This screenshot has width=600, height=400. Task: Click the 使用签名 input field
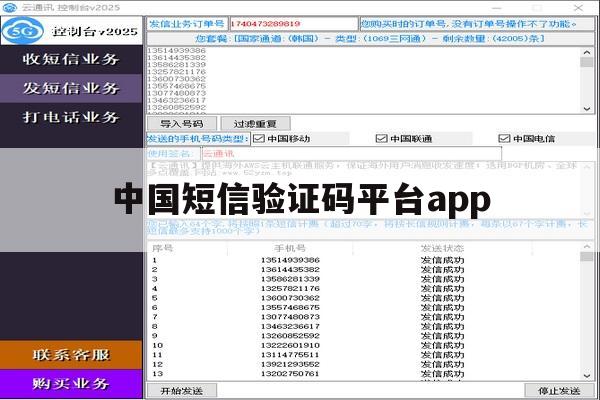tap(352, 154)
